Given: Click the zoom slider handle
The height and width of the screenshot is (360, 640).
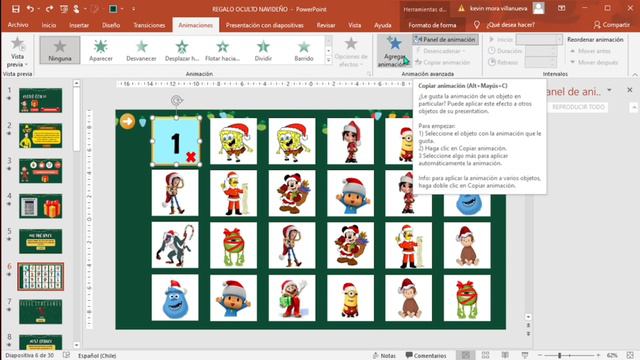Looking at the screenshot, I should 560,356.
